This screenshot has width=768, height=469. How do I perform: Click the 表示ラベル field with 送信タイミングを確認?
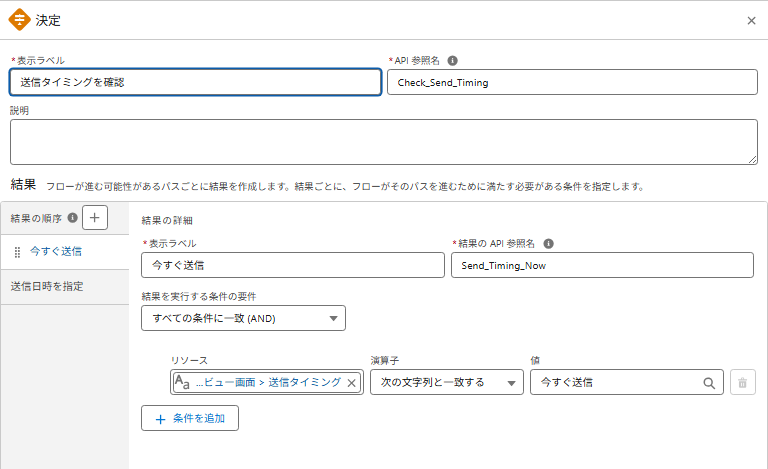pyautogui.click(x=195, y=82)
